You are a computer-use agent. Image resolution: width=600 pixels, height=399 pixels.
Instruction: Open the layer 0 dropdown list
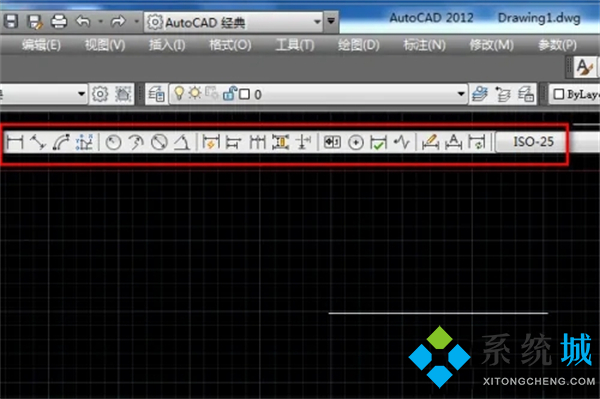(x=461, y=94)
